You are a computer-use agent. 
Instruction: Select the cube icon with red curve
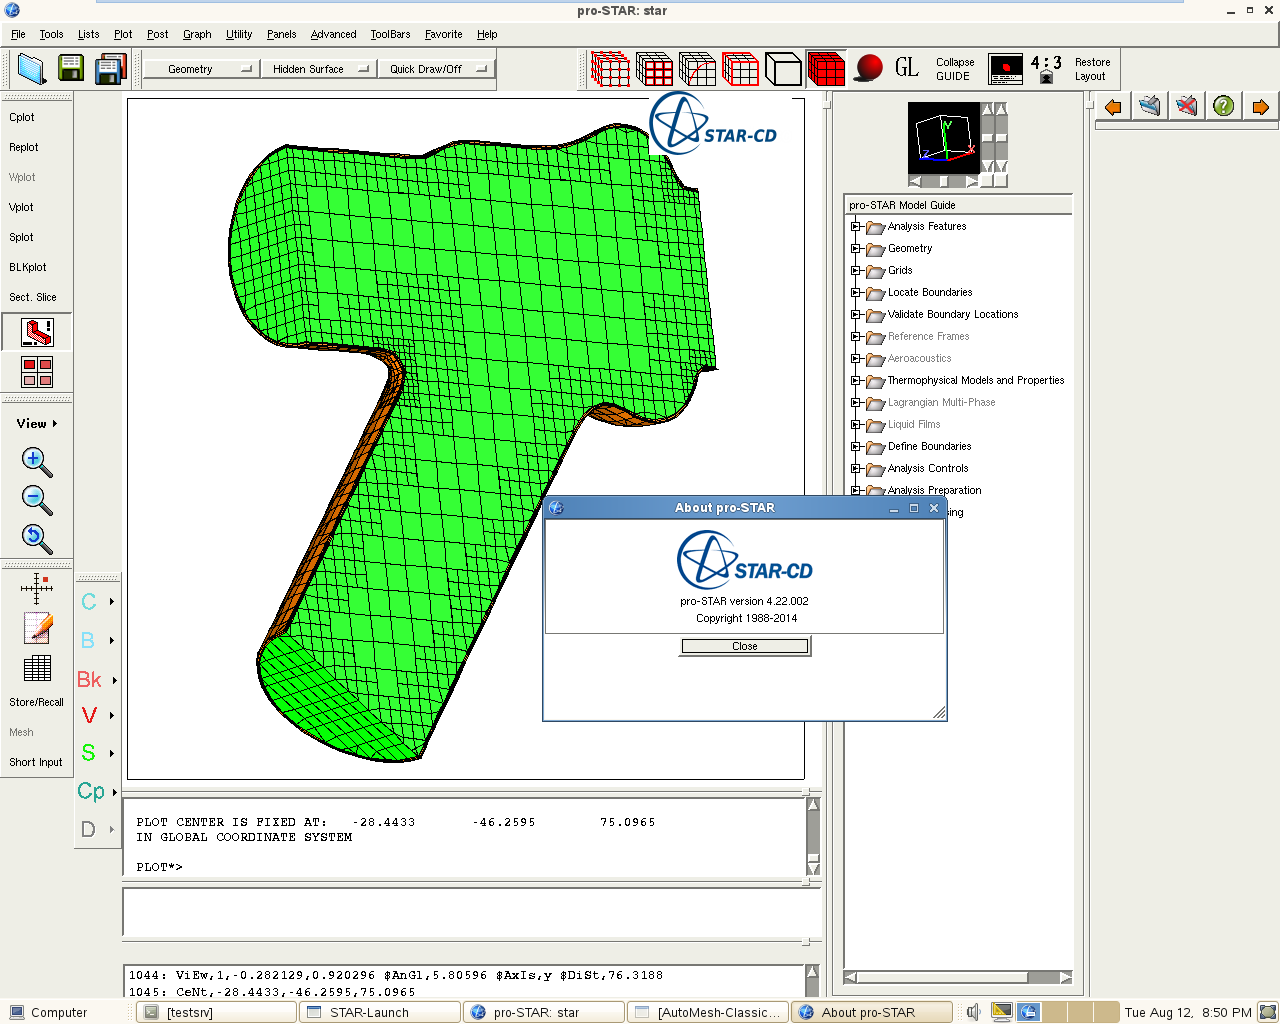(697, 69)
